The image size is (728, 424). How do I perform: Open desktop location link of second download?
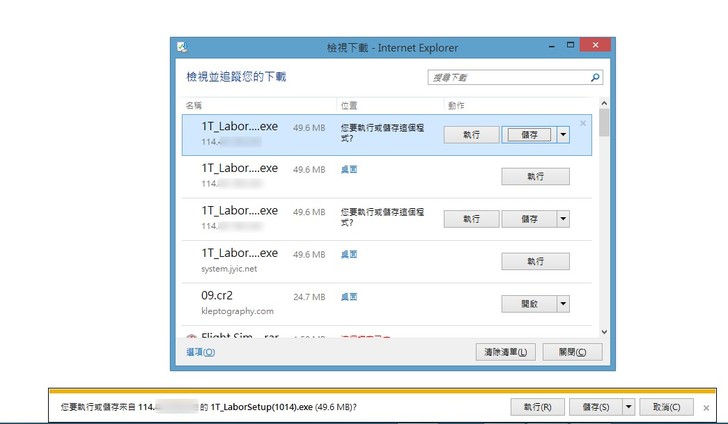tap(349, 170)
